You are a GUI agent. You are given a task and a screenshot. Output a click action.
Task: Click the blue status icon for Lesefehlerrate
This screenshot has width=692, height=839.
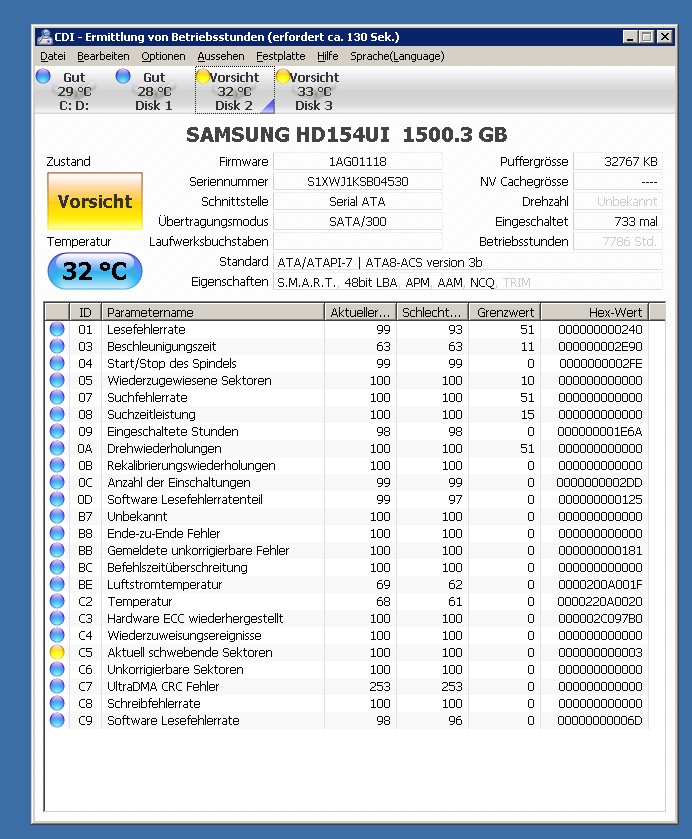(x=57, y=329)
